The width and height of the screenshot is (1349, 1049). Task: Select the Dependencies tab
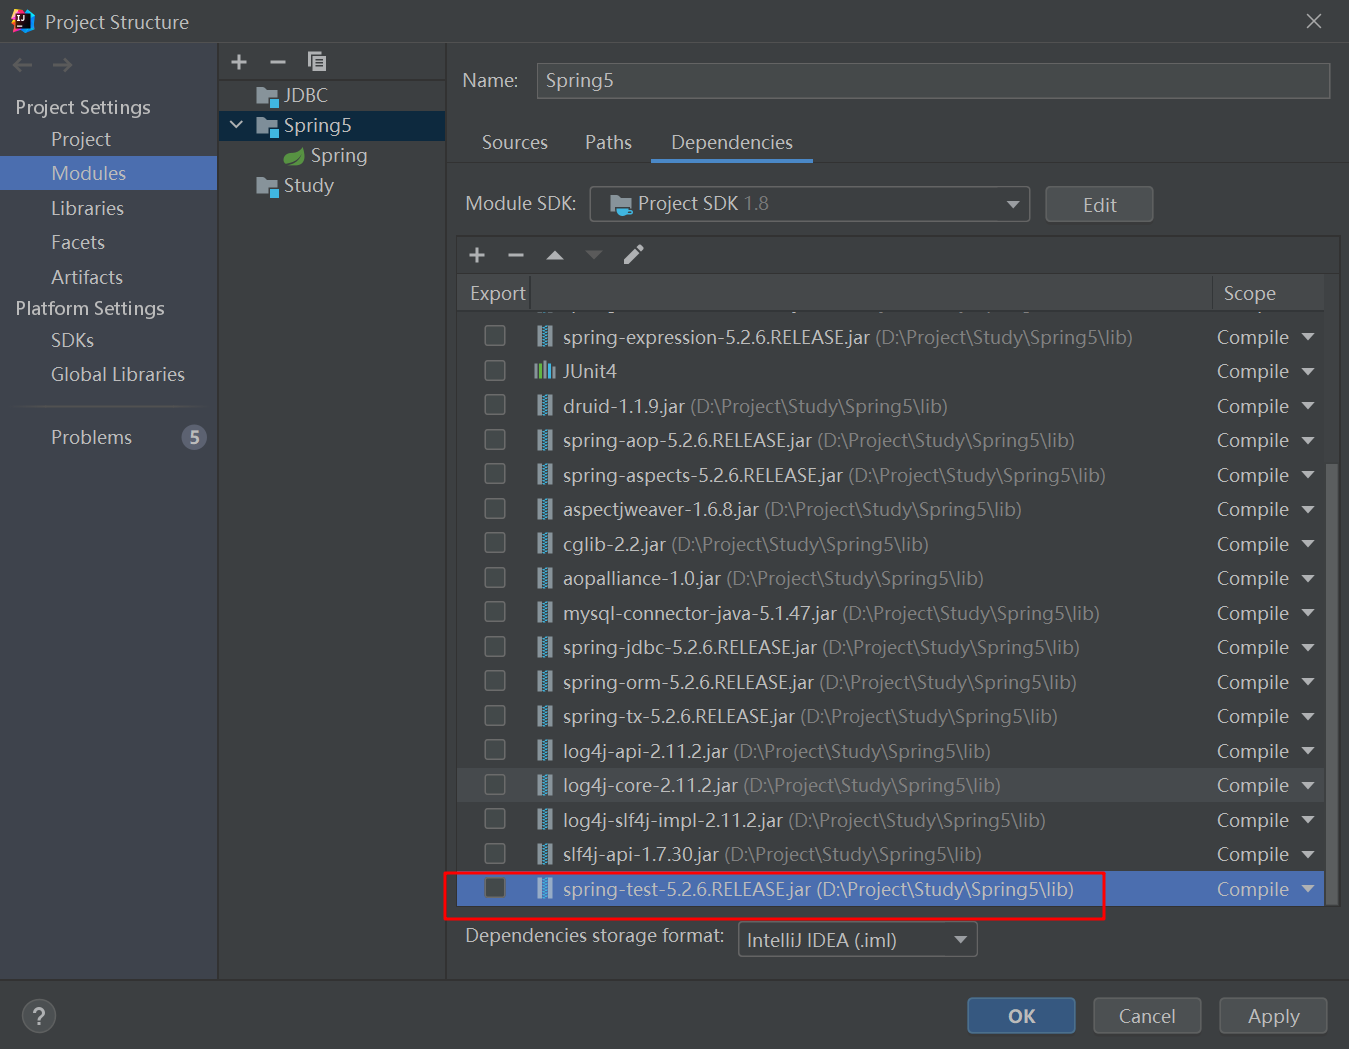(x=732, y=142)
